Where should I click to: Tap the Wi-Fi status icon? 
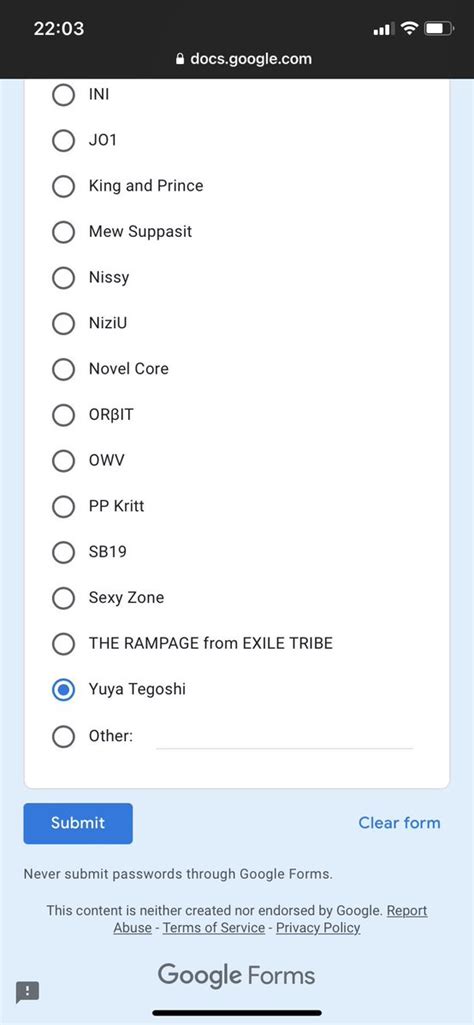click(x=409, y=28)
